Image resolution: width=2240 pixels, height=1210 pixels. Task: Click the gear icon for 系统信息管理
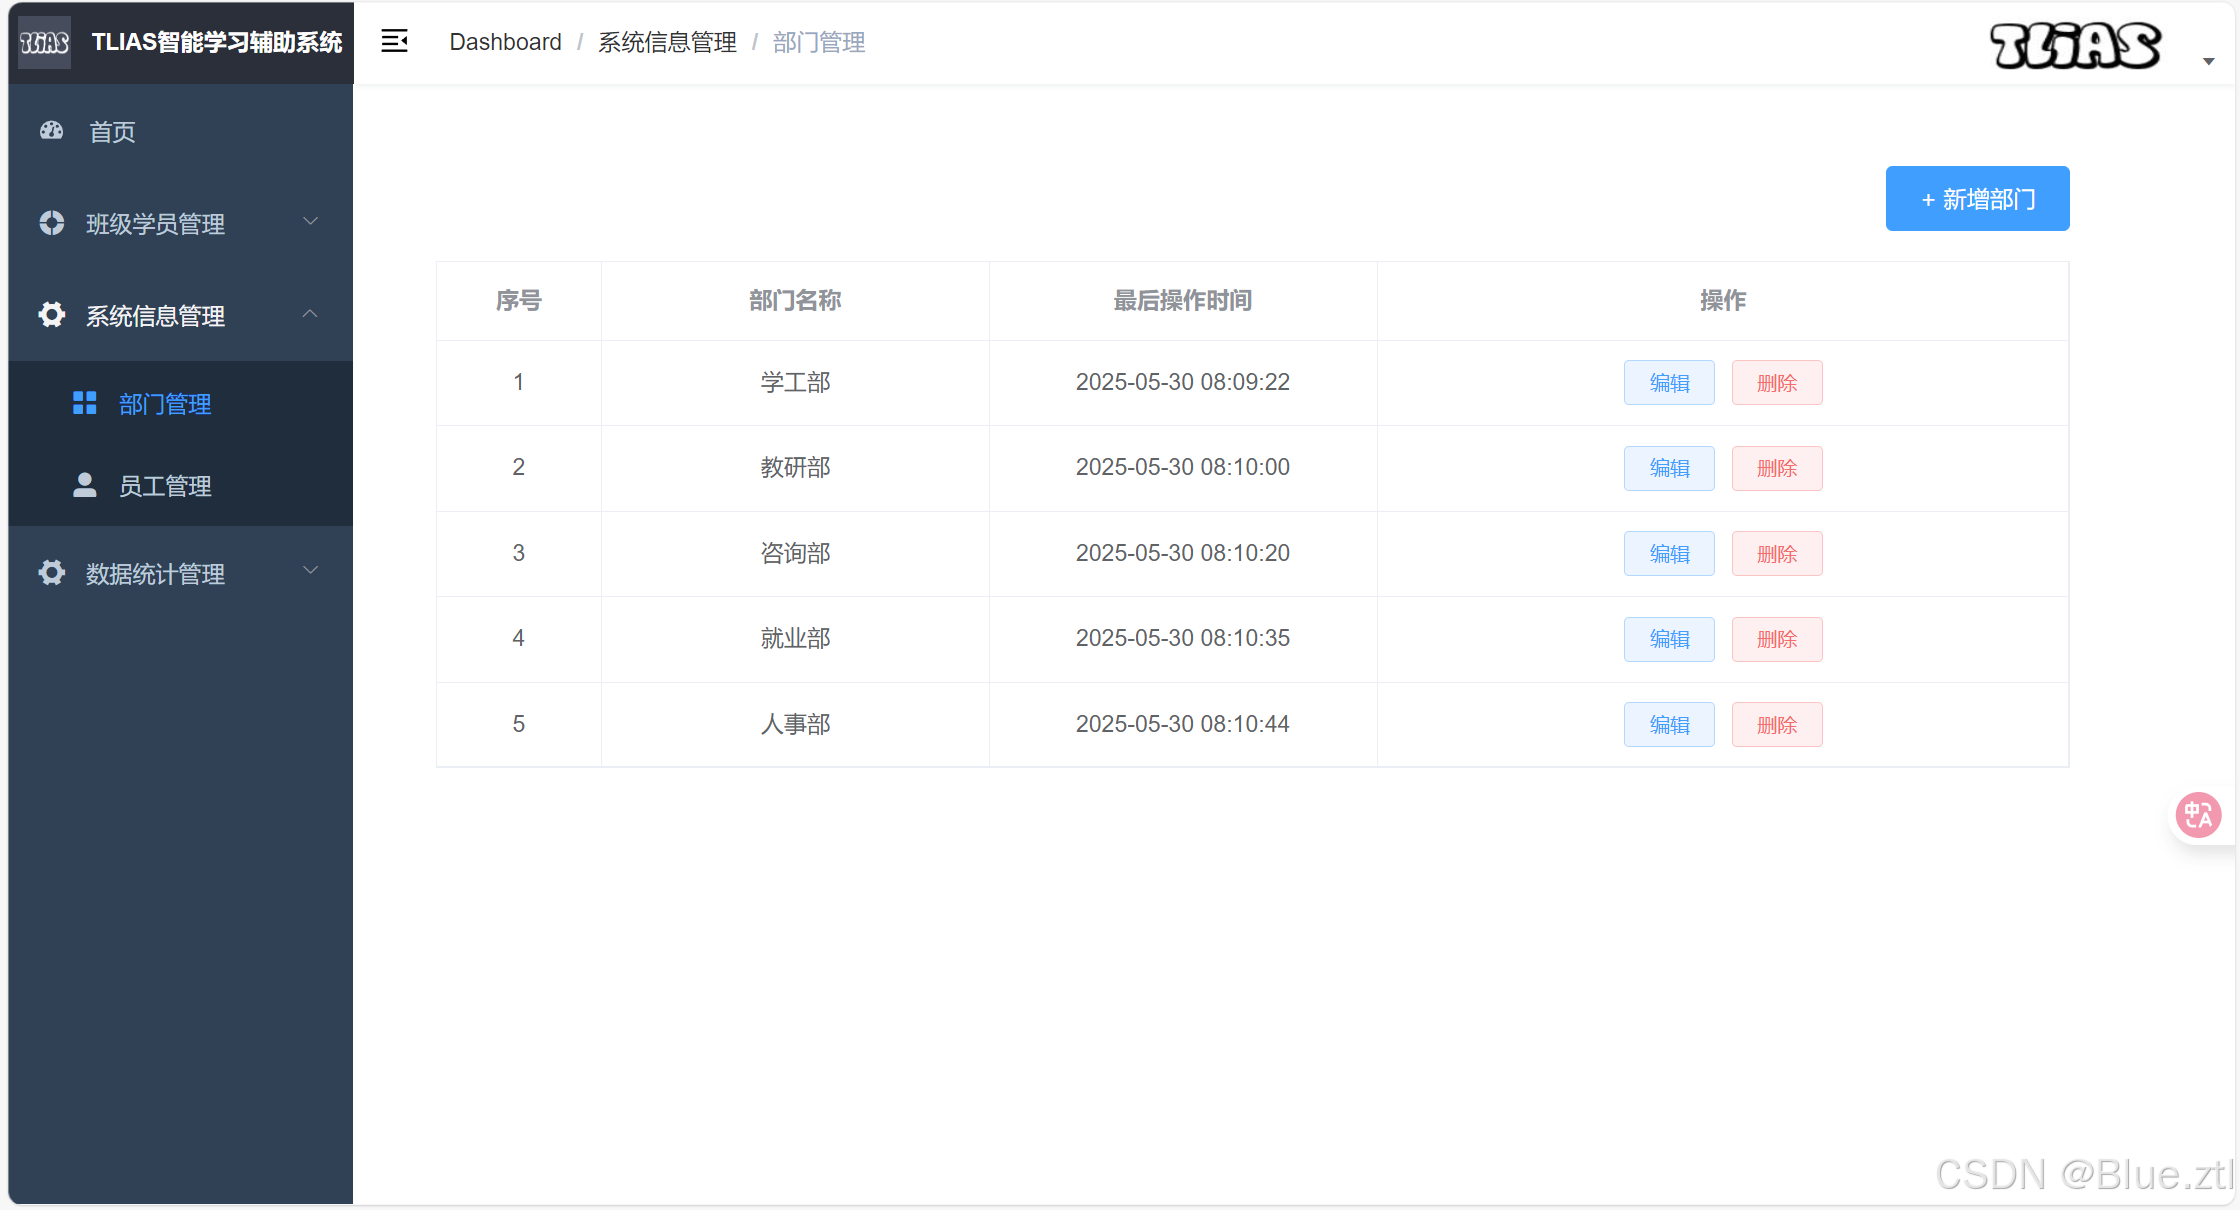click(x=51, y=315)
